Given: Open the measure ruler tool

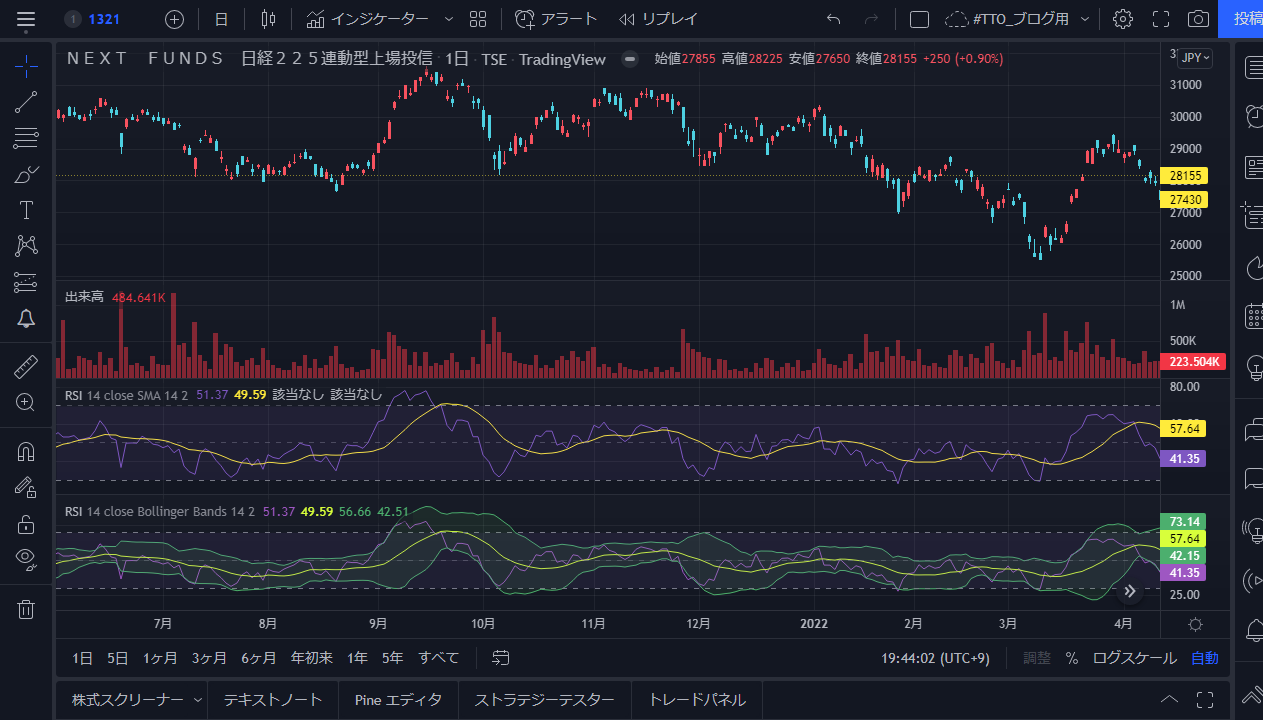Looking at the screenshot, I should [x=25, y=366].
